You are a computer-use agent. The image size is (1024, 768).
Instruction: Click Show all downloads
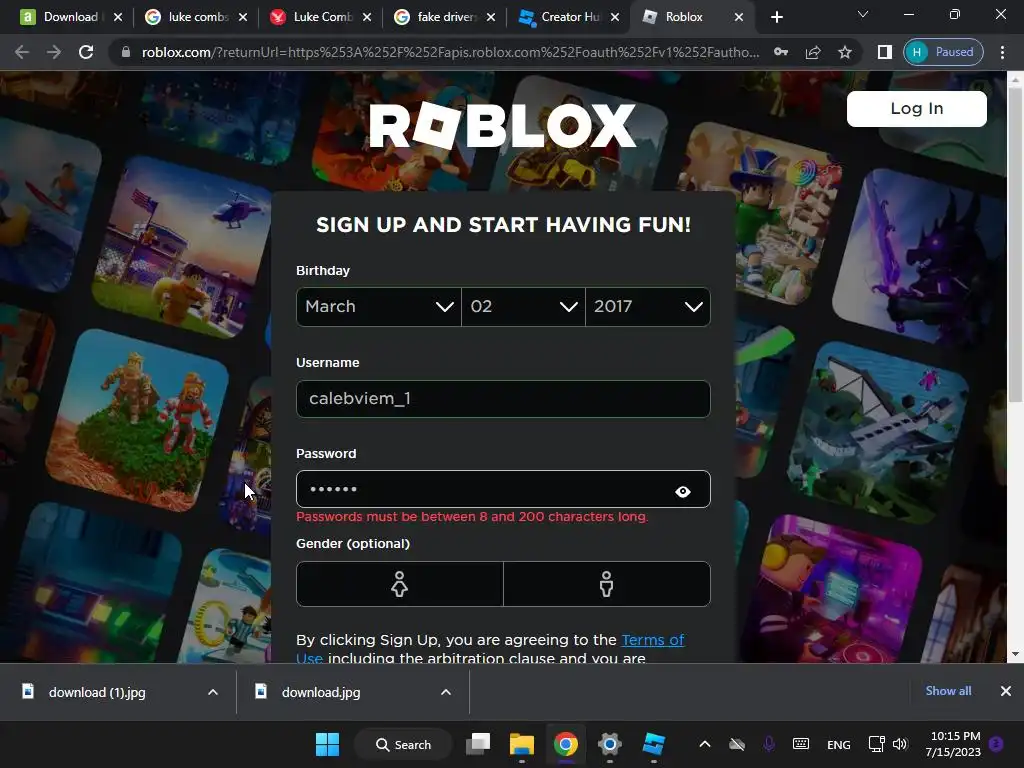948,691
